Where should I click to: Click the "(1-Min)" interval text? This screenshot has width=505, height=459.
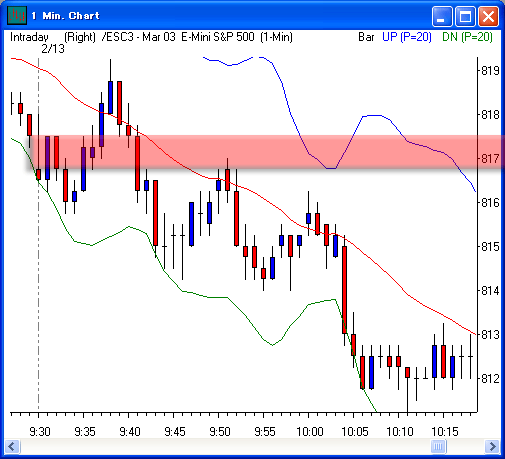[276, 37]
